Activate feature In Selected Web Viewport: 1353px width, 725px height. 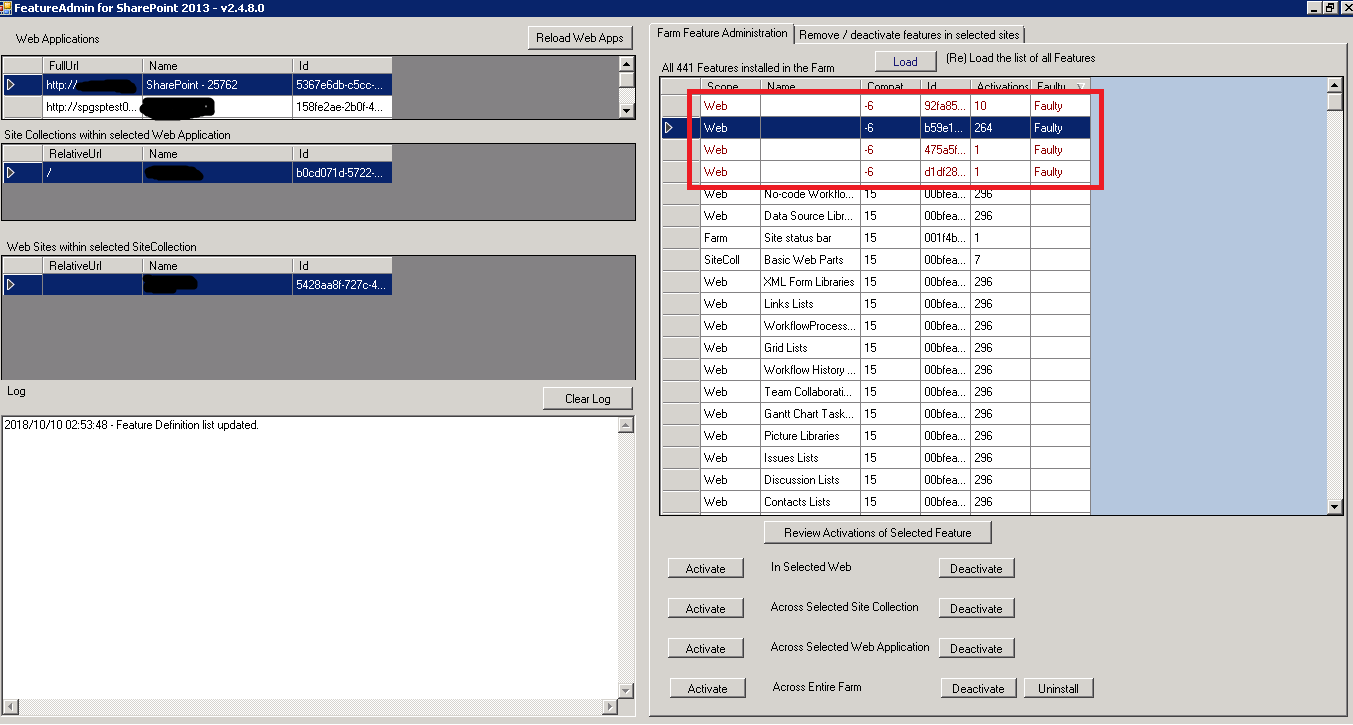(x=705, y=568)
